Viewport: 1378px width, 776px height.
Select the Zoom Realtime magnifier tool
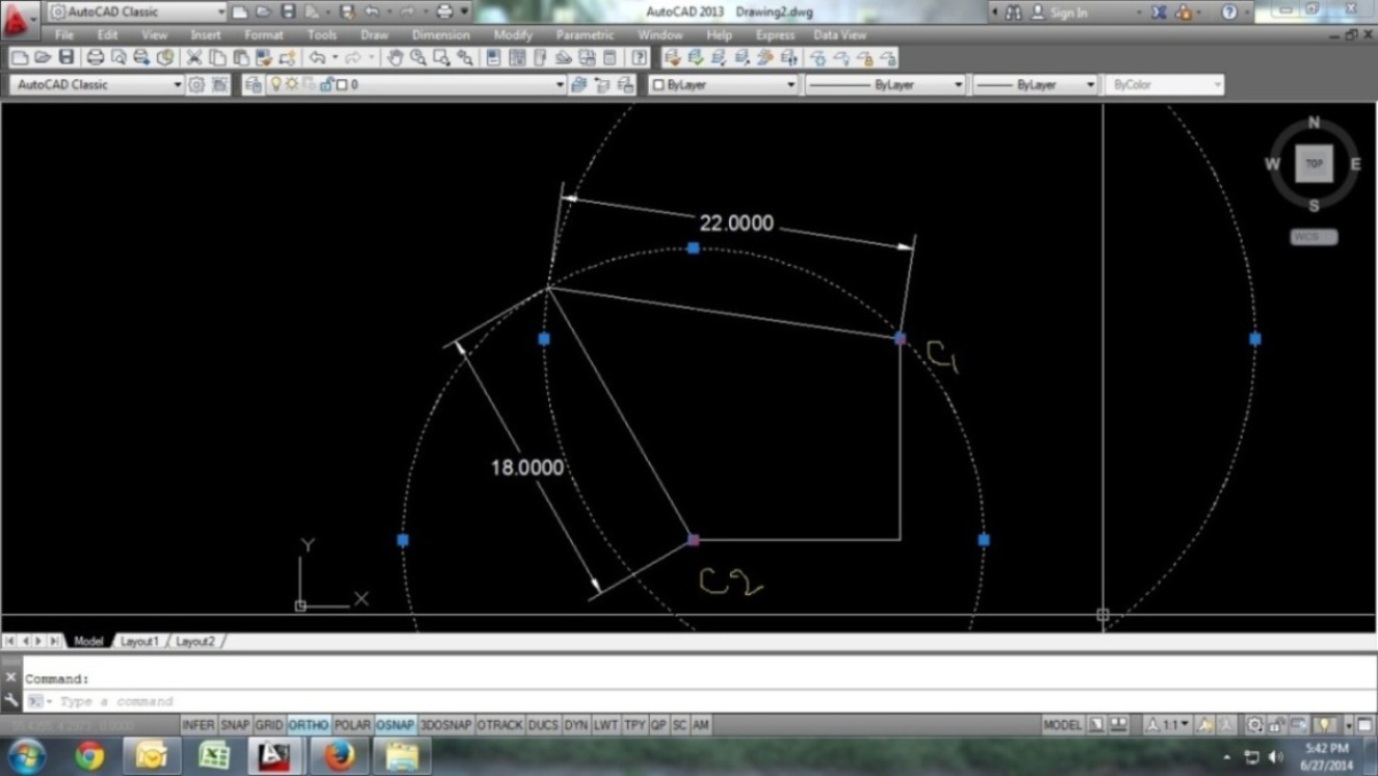pos(418,57)
